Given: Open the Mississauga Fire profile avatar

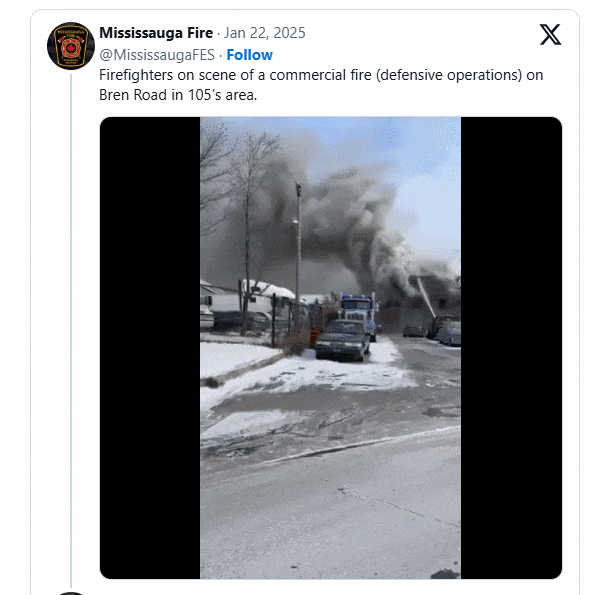Looking at the screenshot, I should [x=71, y=46].
